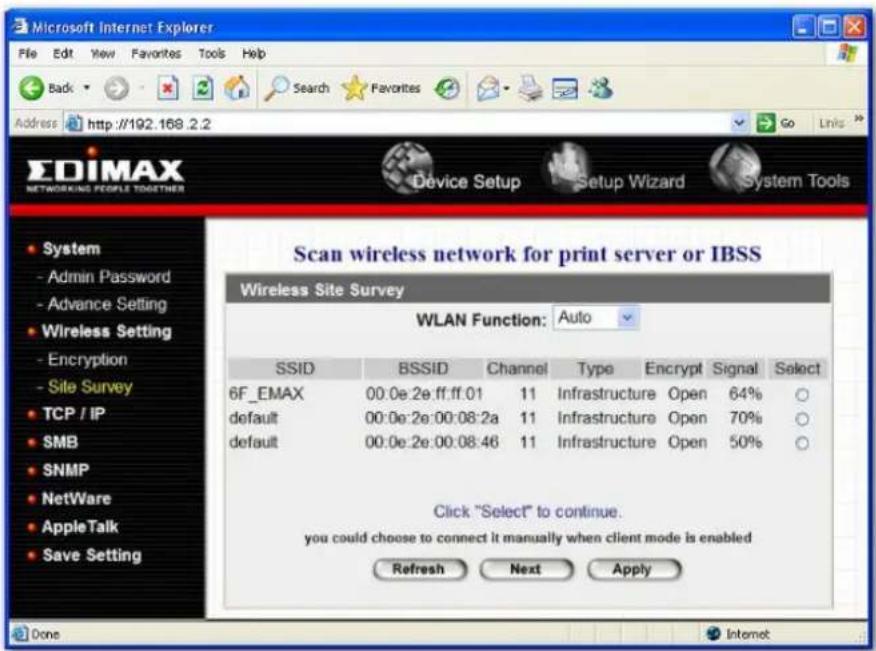
Task: Click the Internet Explorer title bar icon
Action: click(21, 26)
